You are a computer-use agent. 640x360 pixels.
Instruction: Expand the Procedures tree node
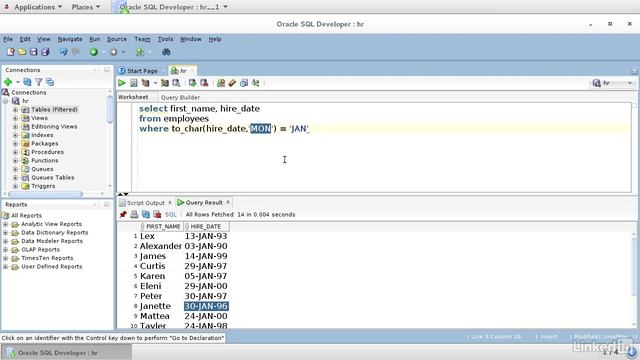click(x=15, y=152)
